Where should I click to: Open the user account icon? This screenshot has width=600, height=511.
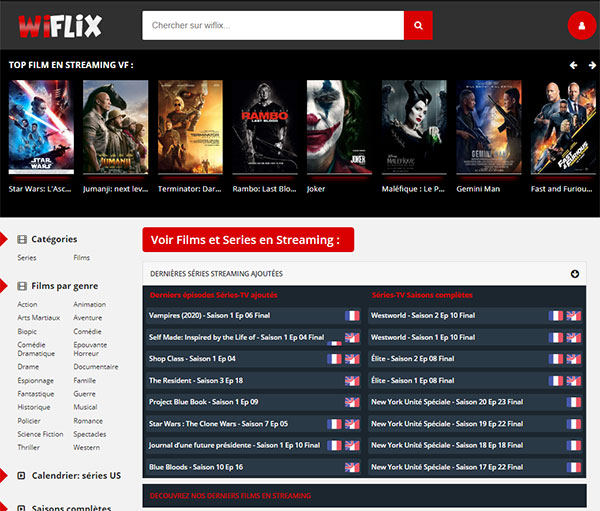click(x=579, y=26)
